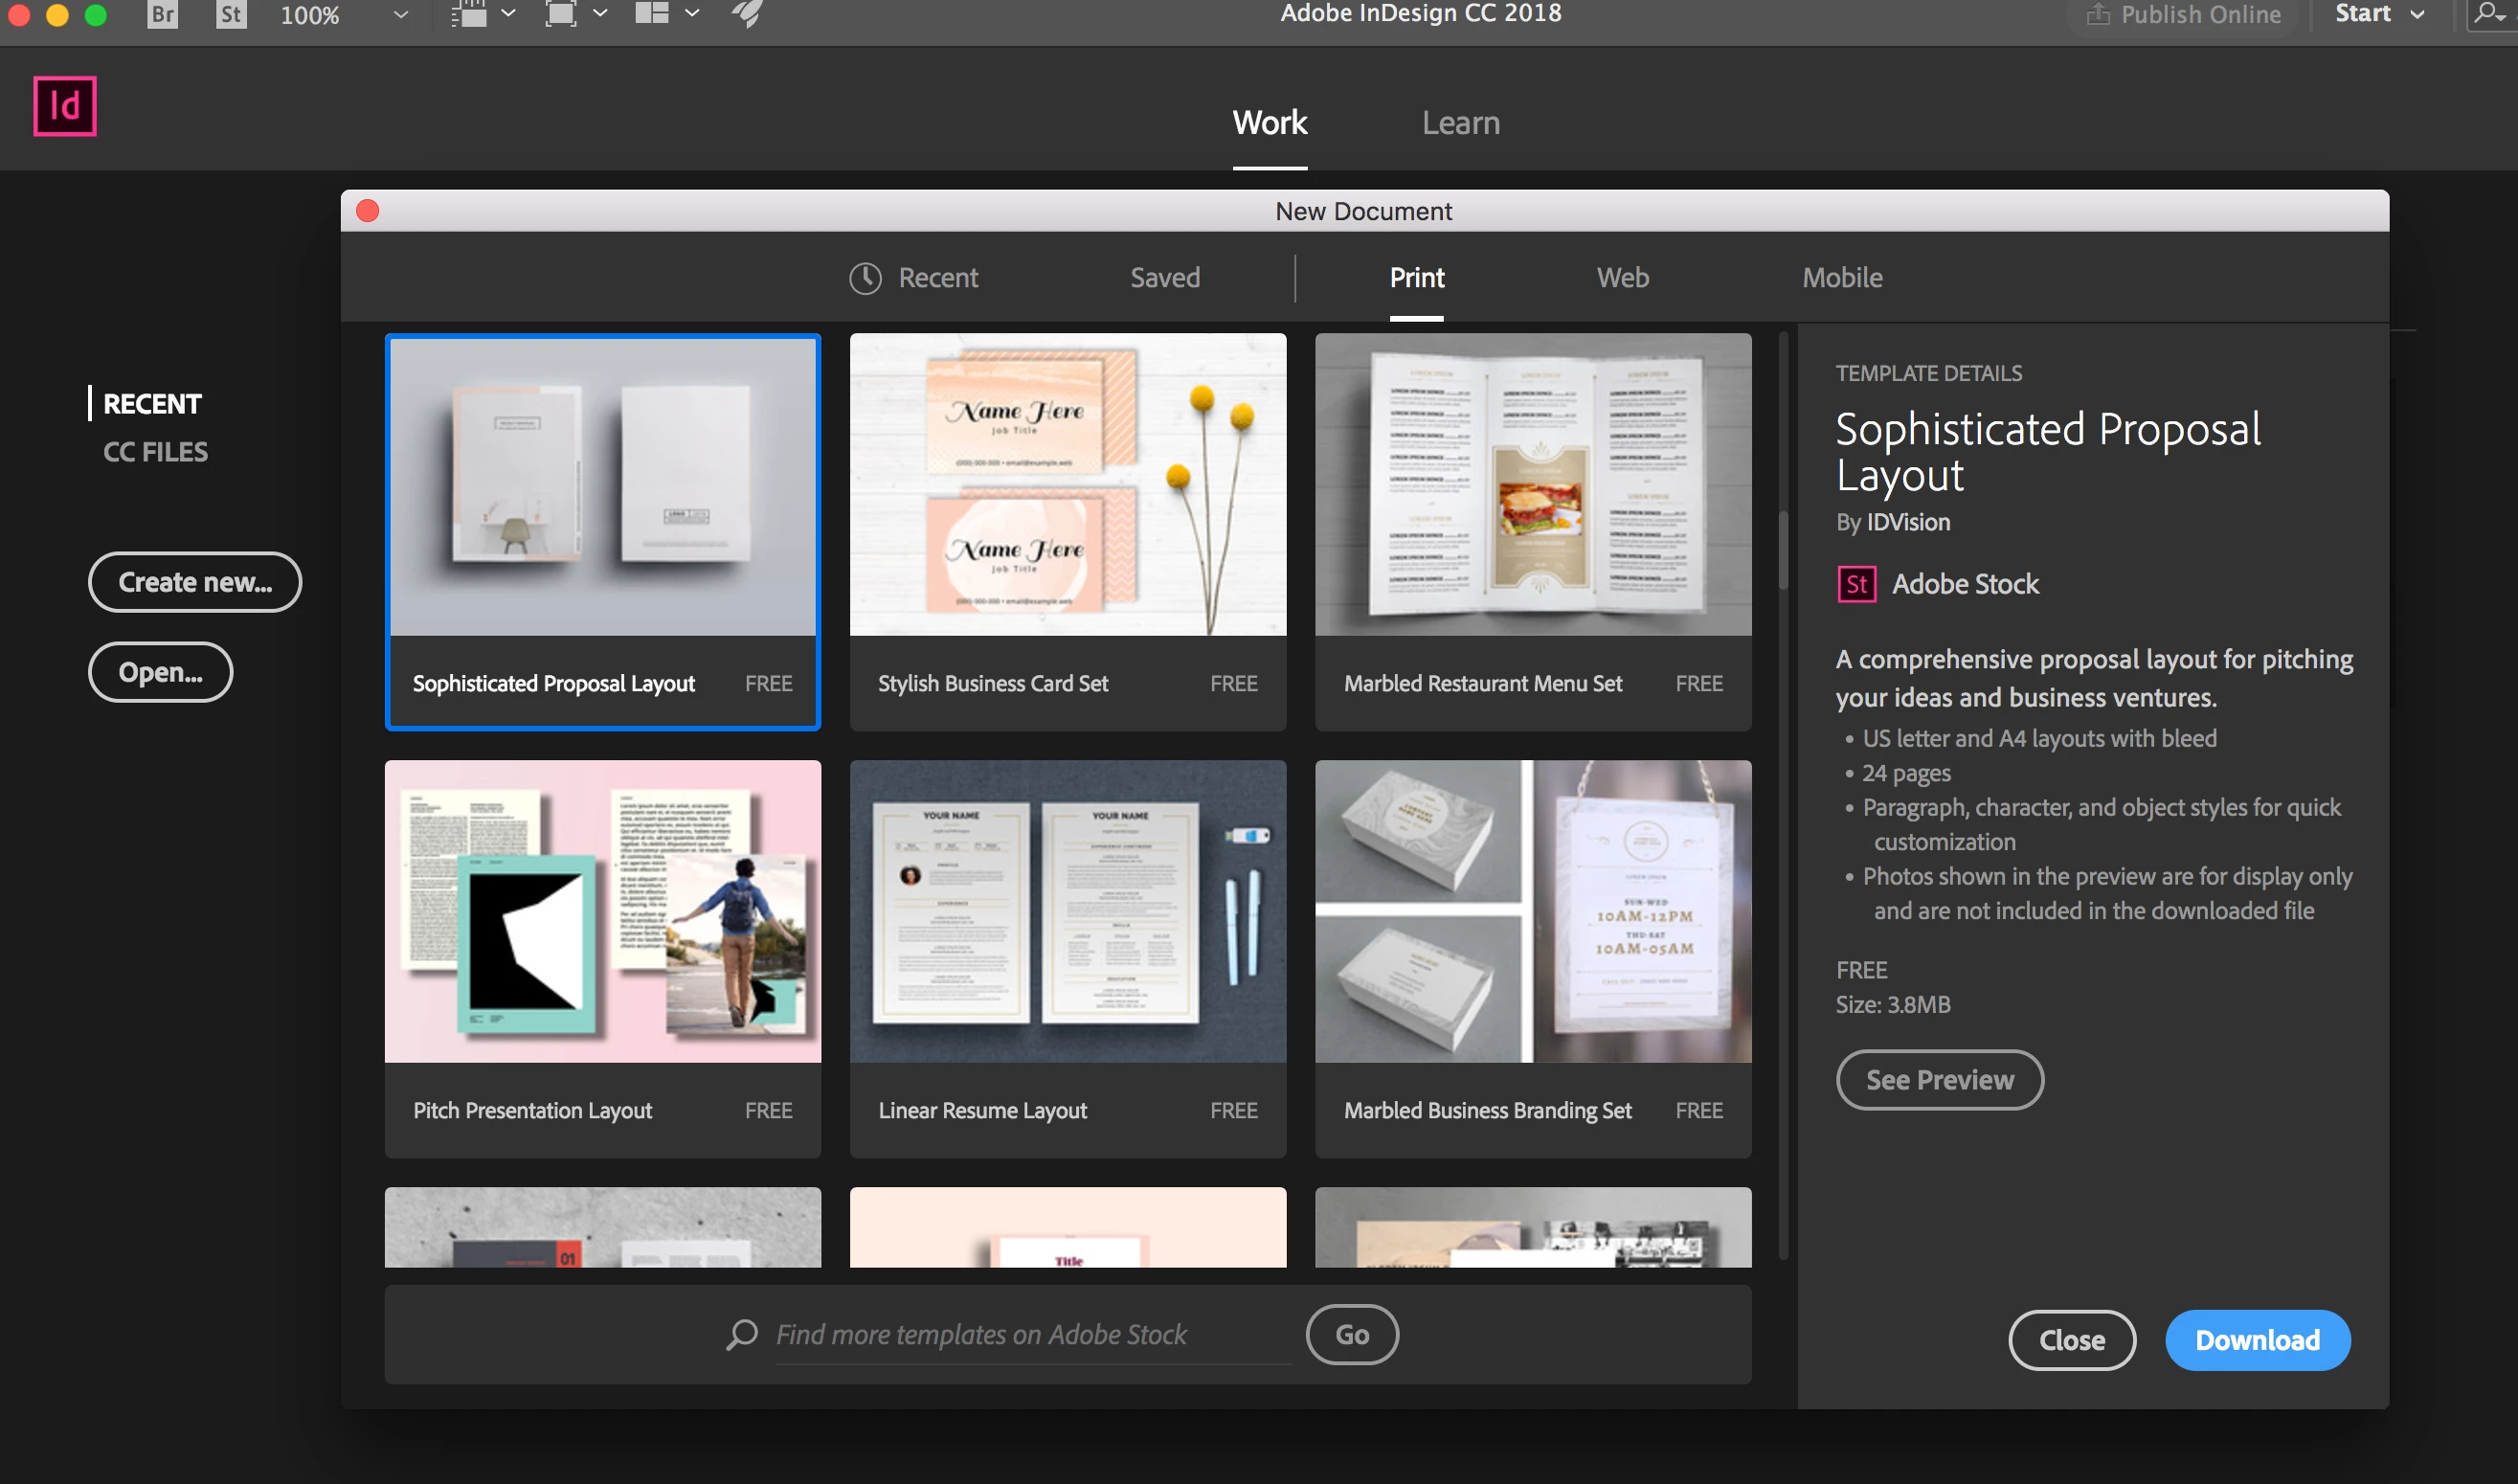Image resolution: width=2518 pixels, height=1484 pixels.
Task: Open the View Options dropdown arrow
Action: (508, 14)
